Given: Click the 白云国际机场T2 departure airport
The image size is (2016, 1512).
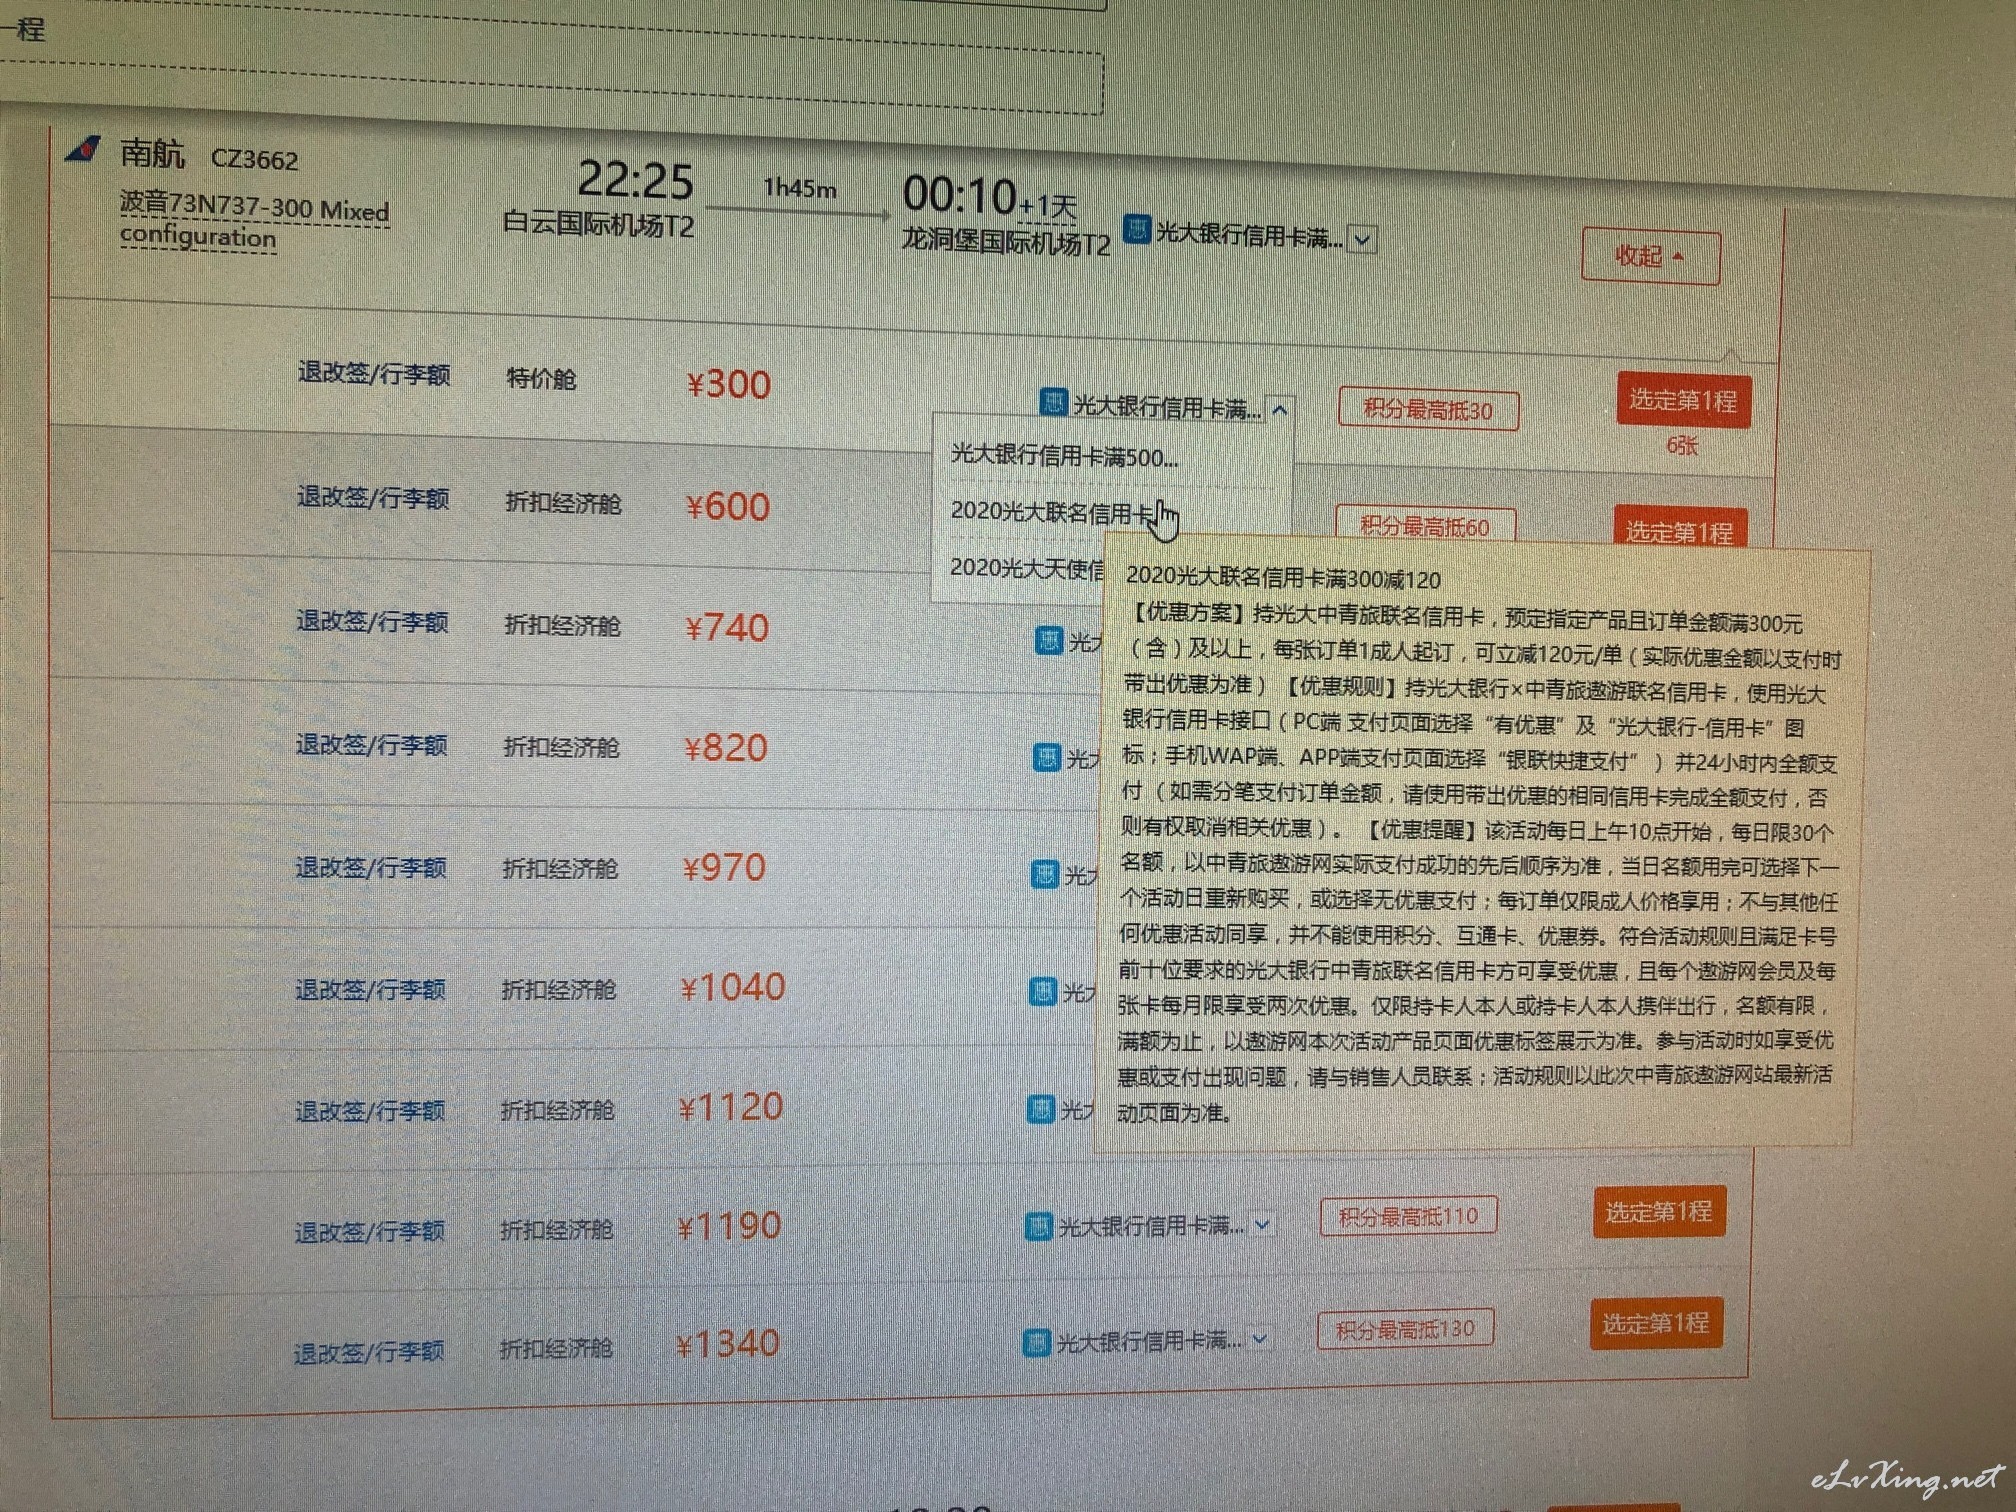Looking at the screenshot, I should tap(598, 224).
